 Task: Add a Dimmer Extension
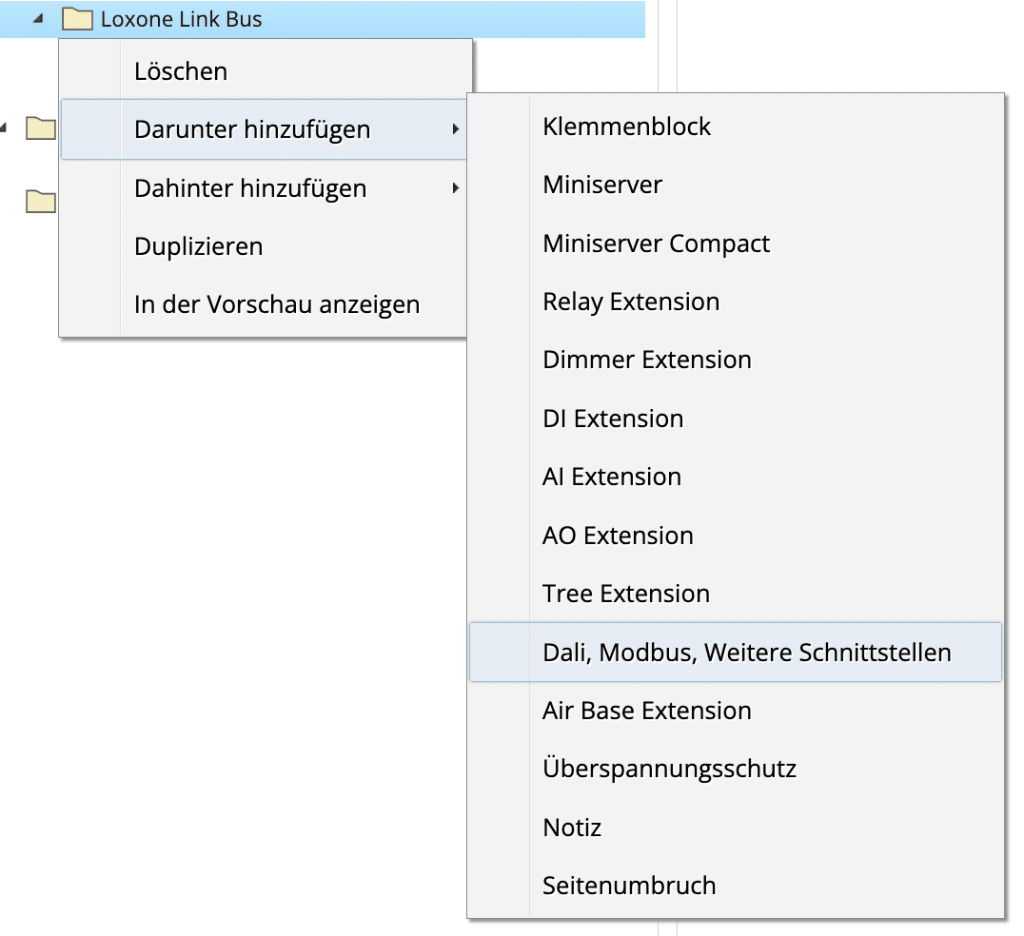pyautogui.click(x=735, y=360)
